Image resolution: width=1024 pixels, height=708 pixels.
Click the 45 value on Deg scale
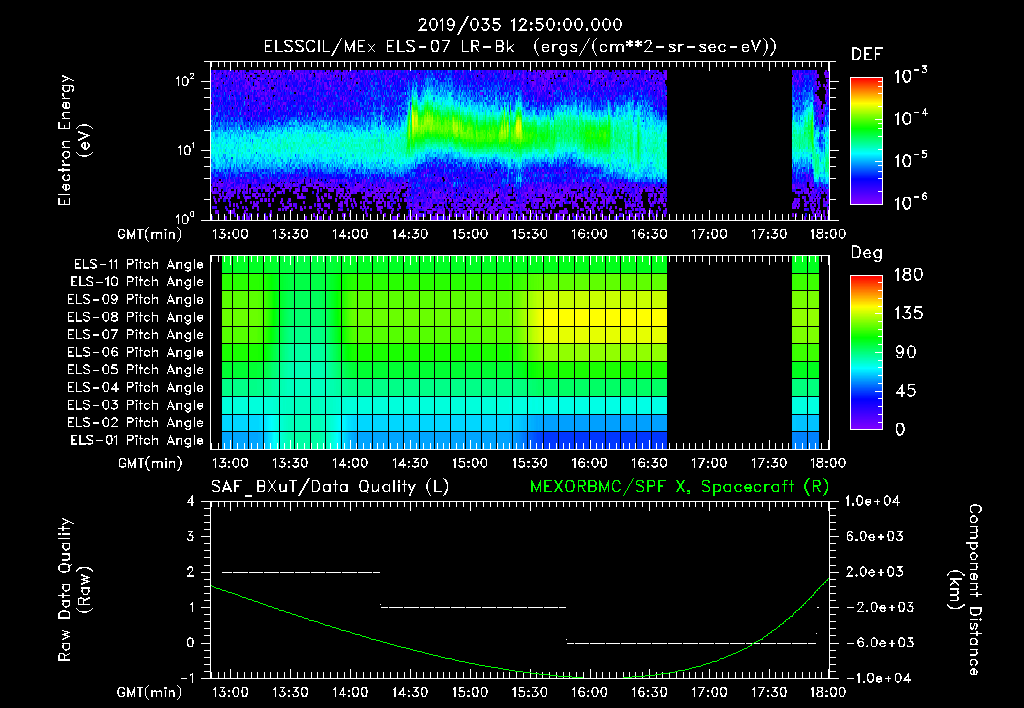[x=905, y=391]
